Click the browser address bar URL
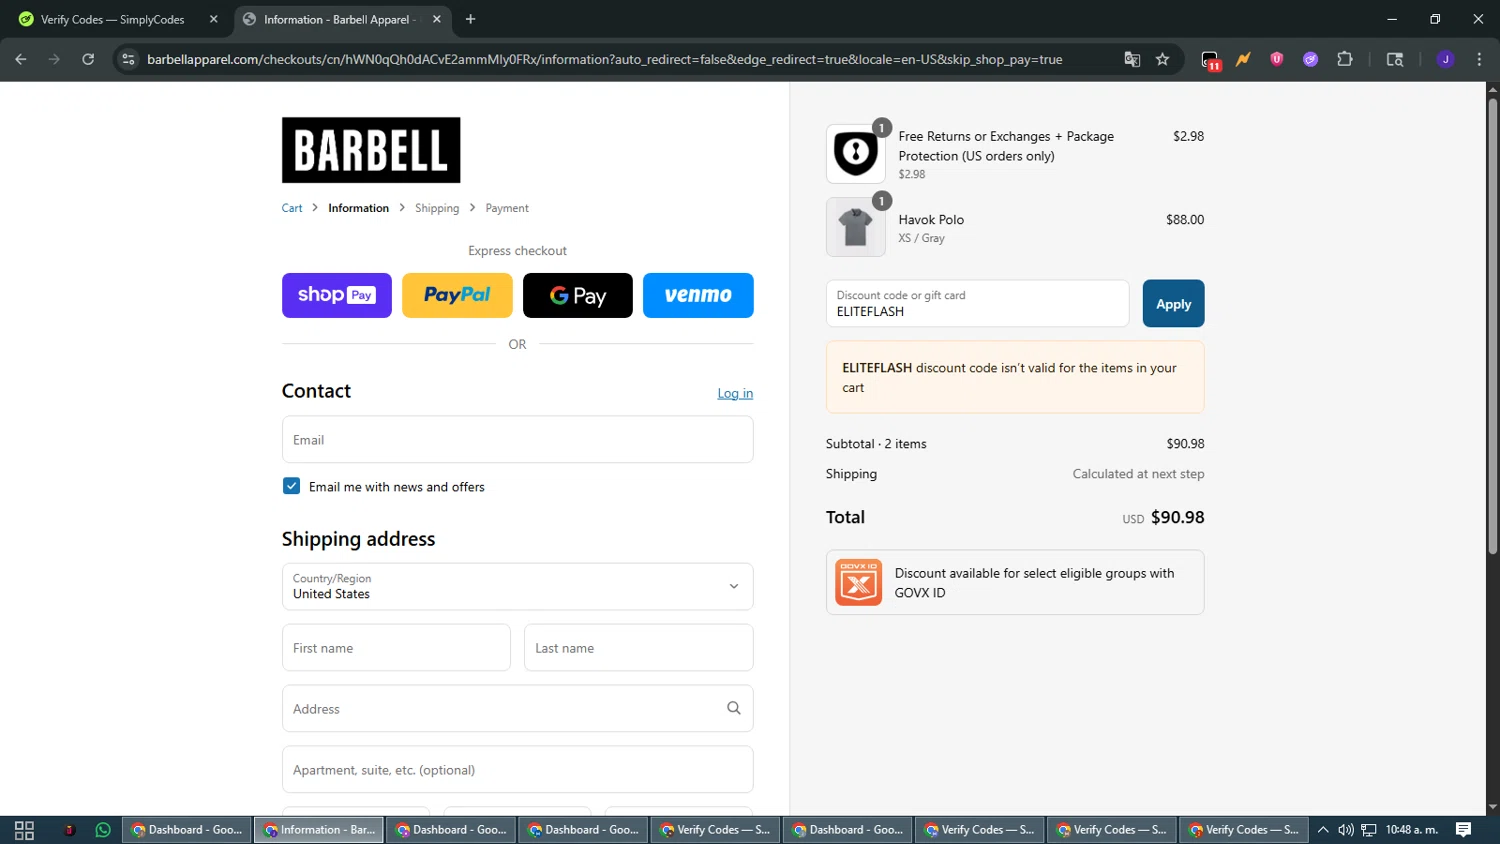This screenshot has height=844, width=1500. point(604,59)
